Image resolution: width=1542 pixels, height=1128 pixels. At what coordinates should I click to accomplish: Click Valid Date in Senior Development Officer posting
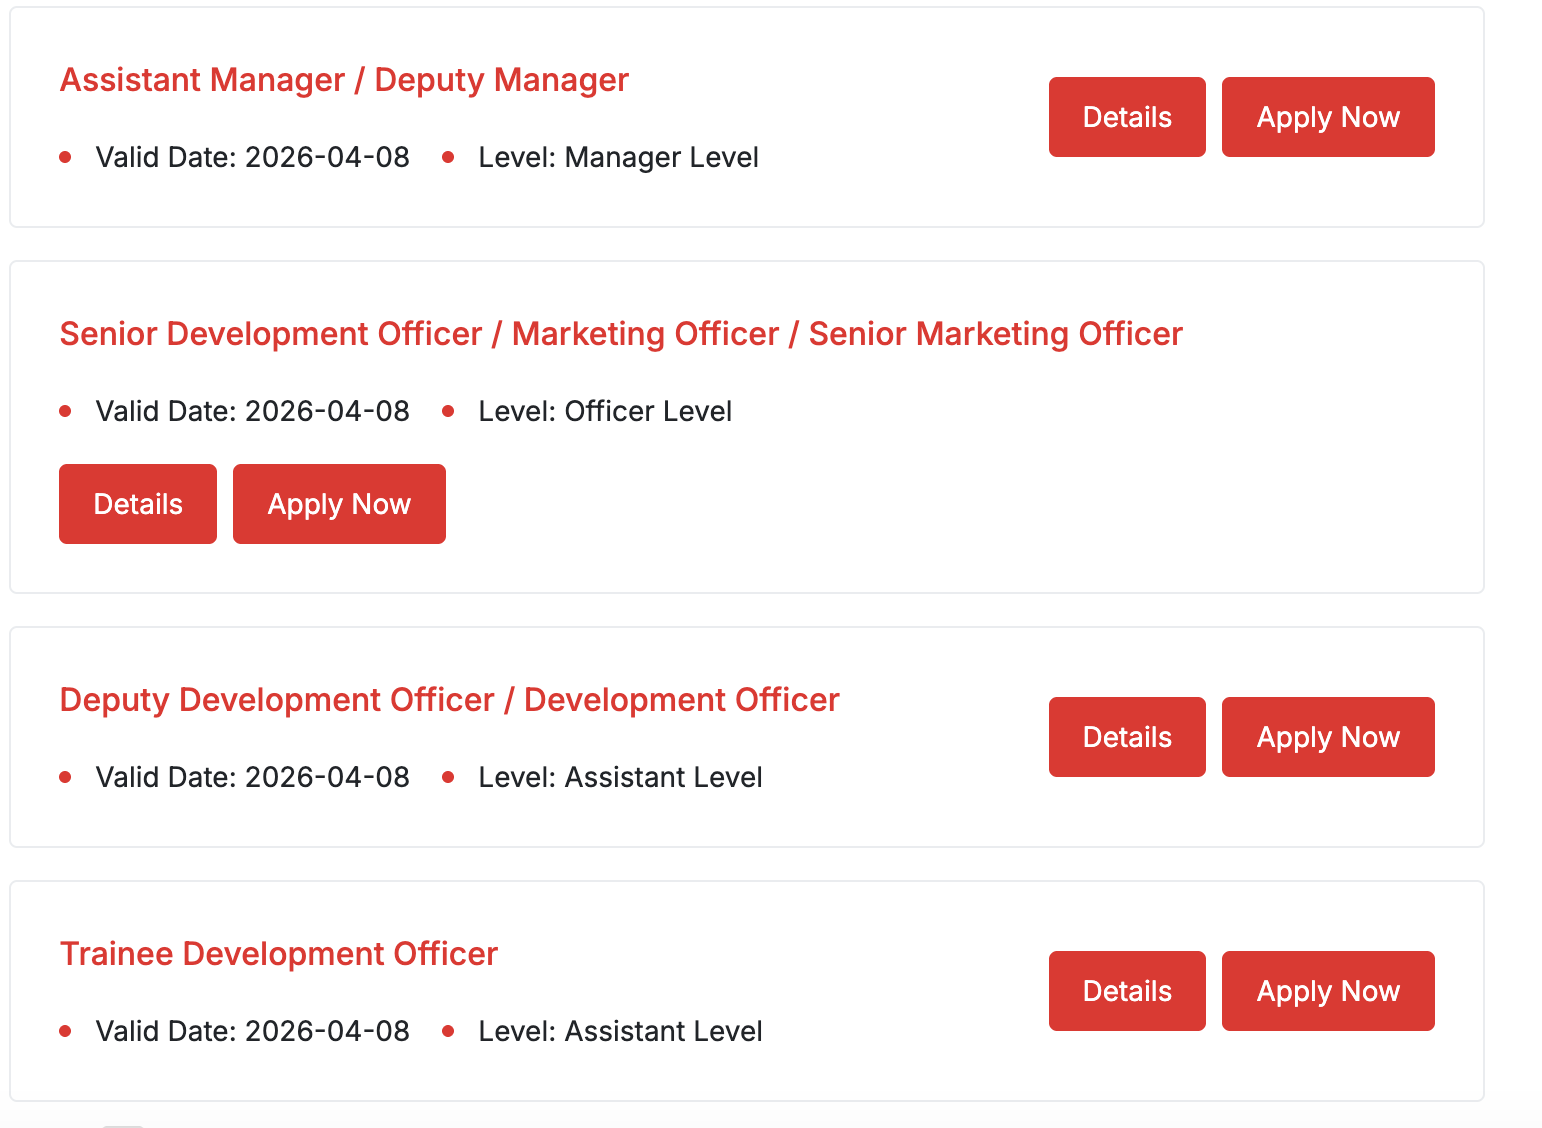(252, 412)
